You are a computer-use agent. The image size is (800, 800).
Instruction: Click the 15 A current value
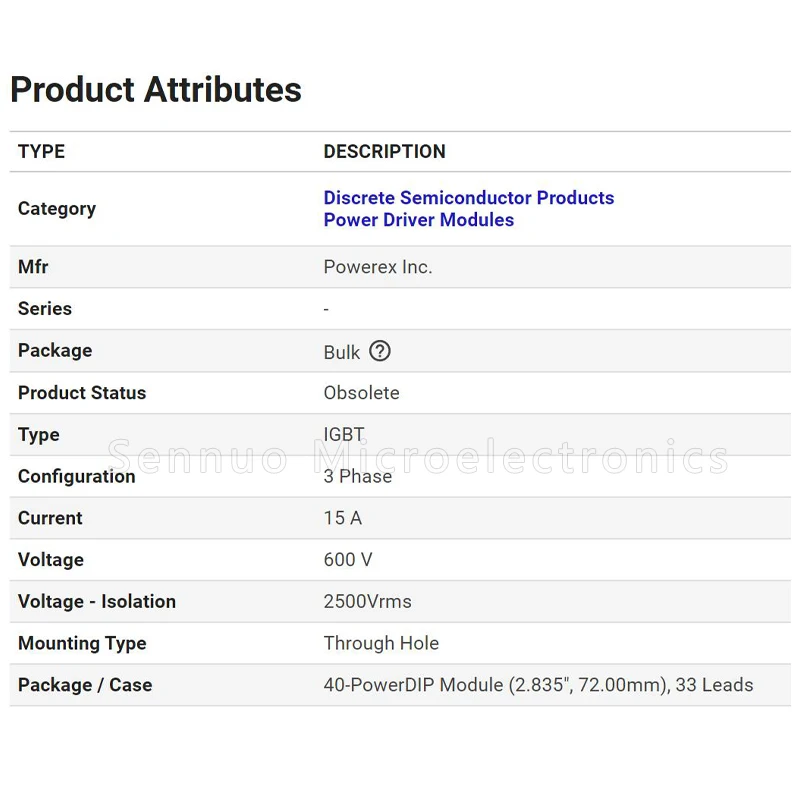(x=342, y=518)
